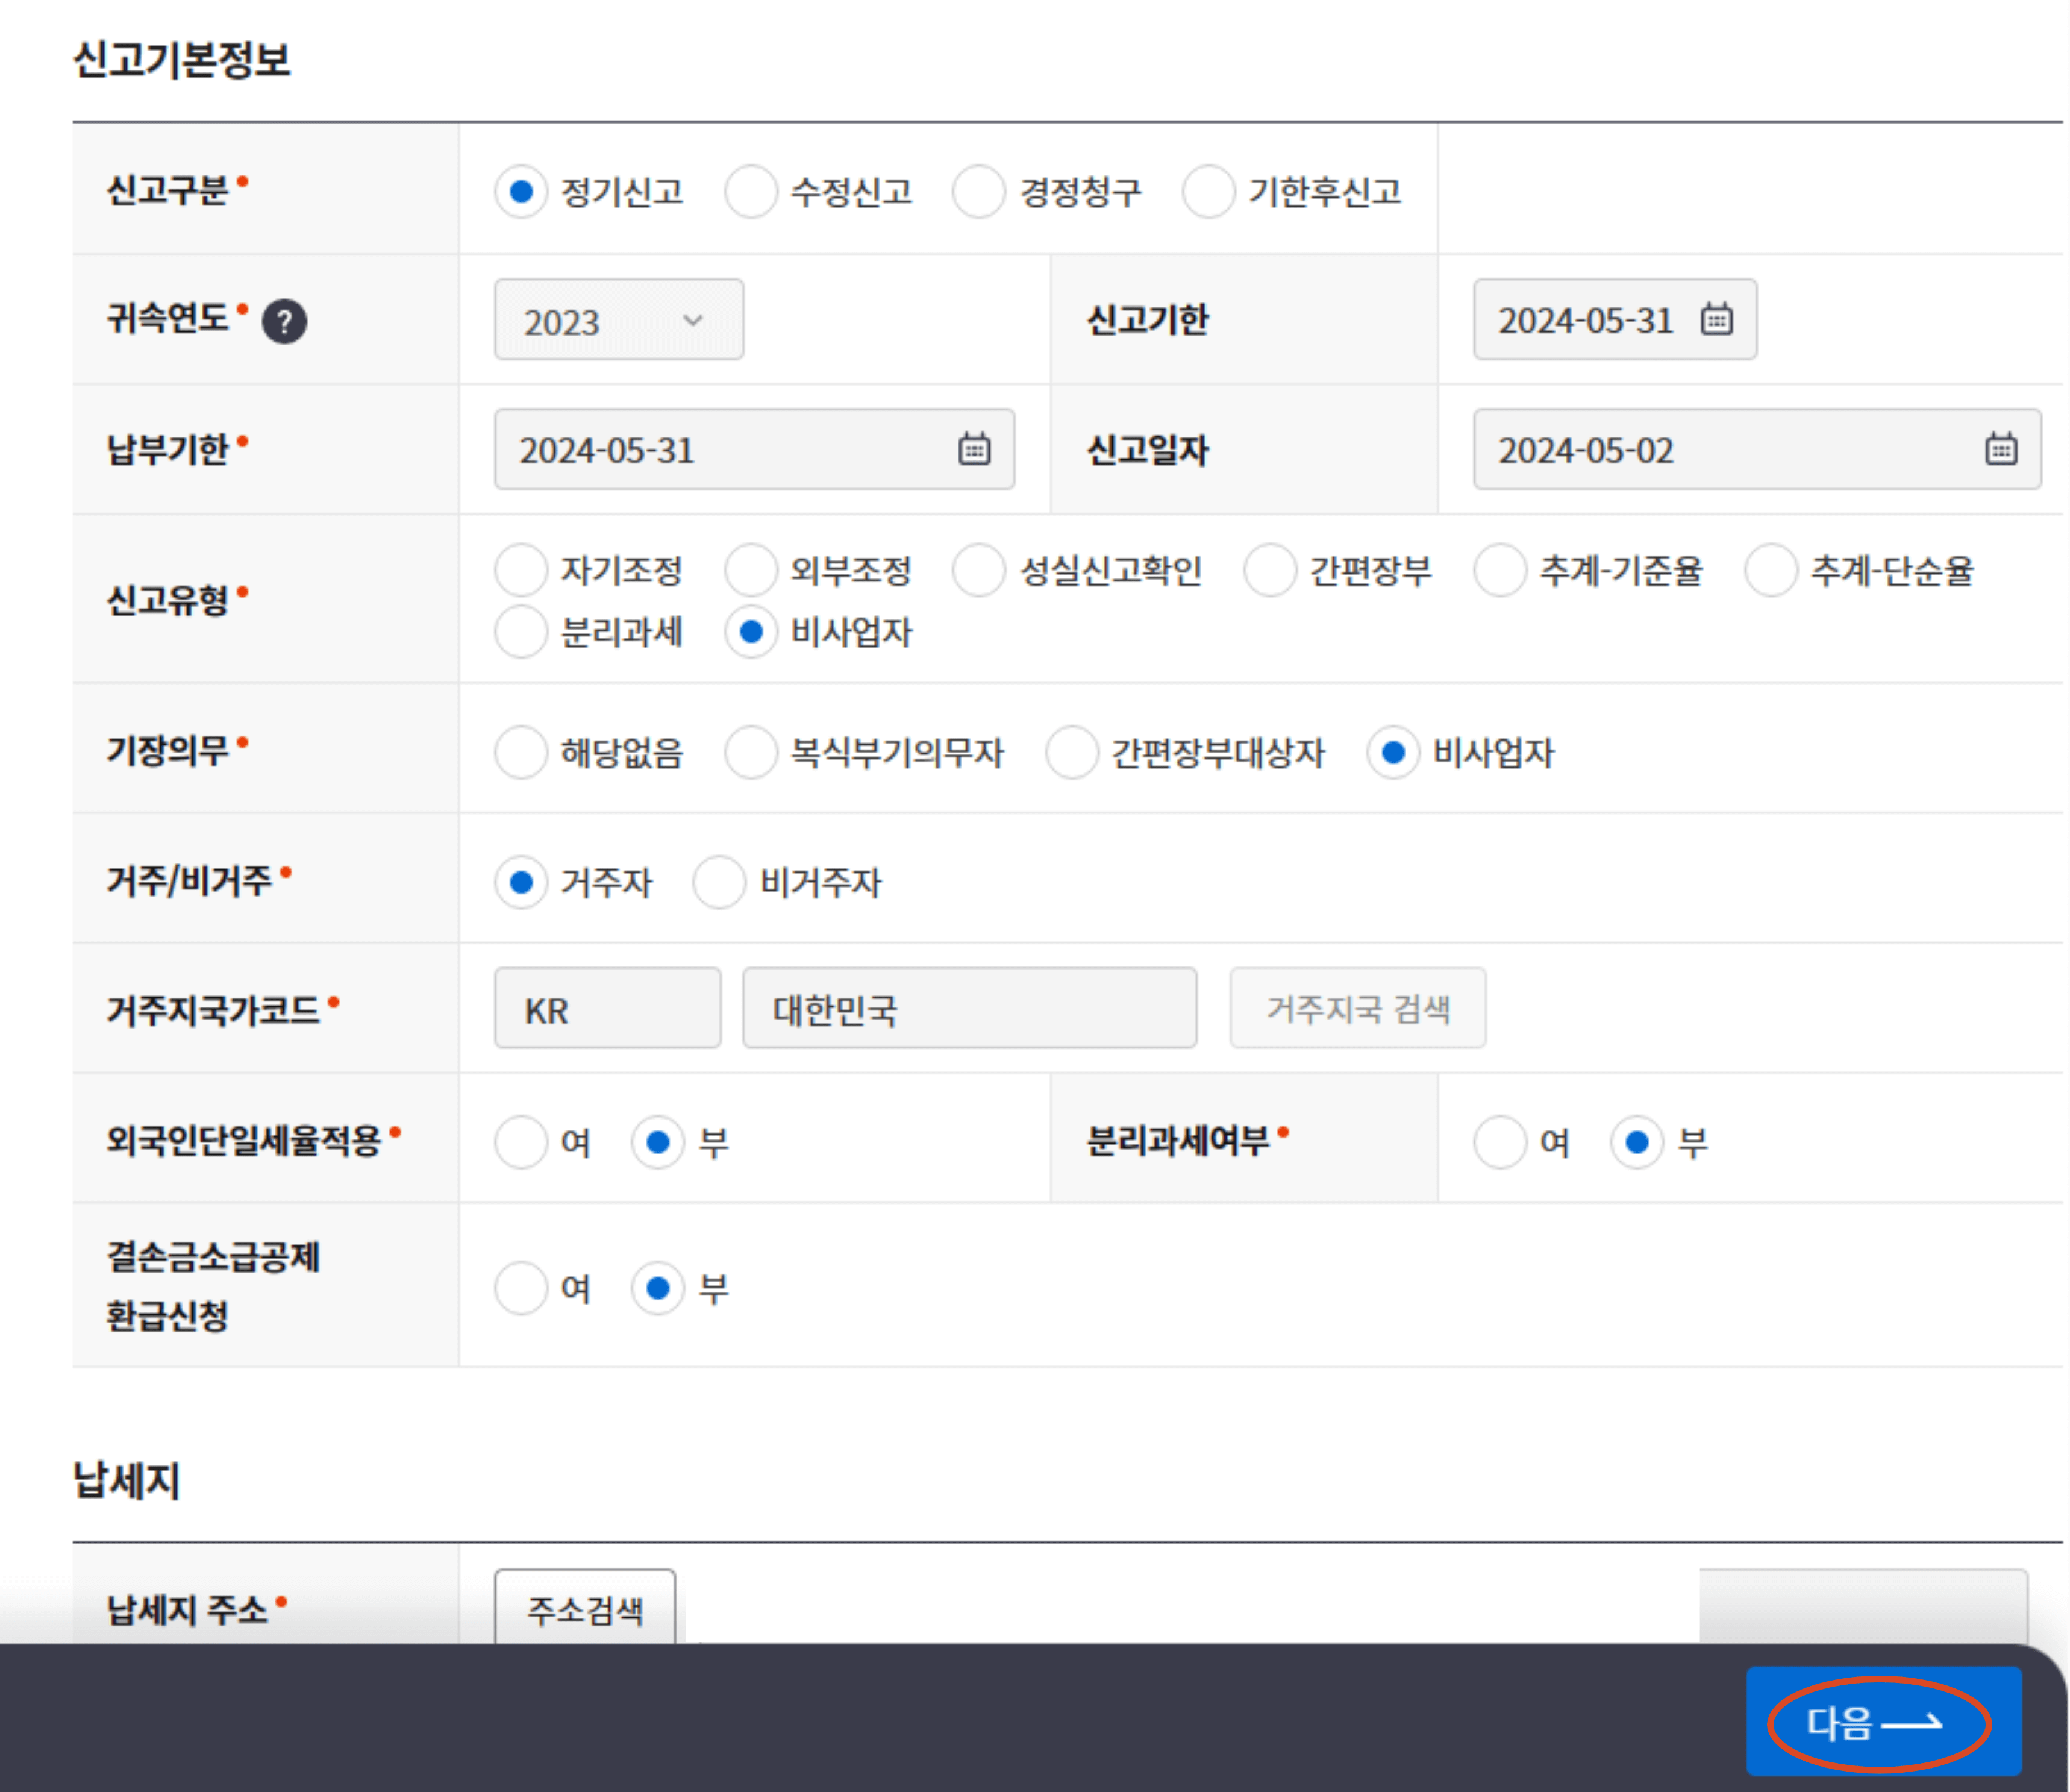2070x1792 pixels.
Task: Set 결손금소급공제 환급신청 to 여
Action: (521, 1288)
